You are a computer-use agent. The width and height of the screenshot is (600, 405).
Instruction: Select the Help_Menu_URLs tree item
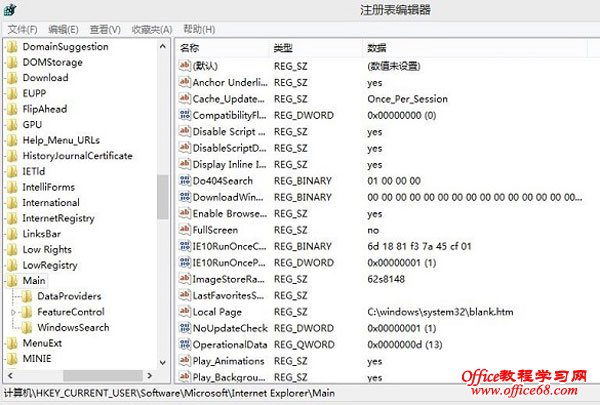pos(61,140)
